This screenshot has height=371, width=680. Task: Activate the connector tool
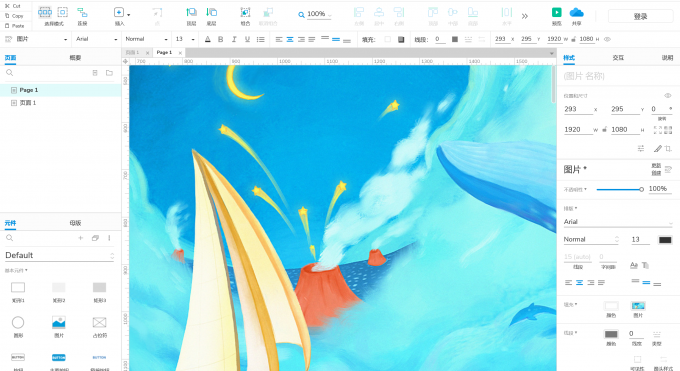(82, 13)
